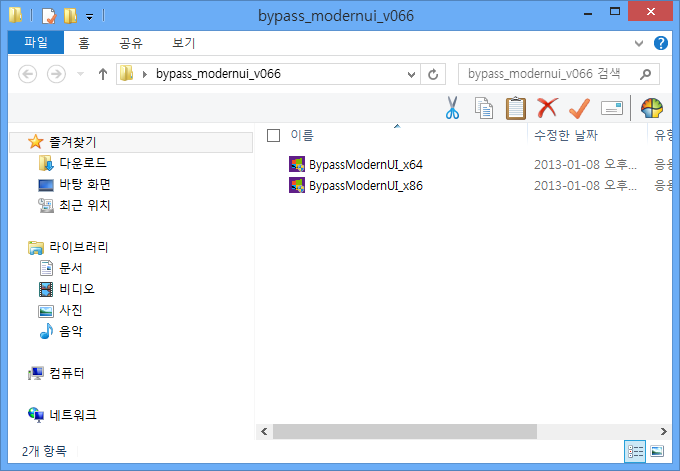
Task: Minimize the explorer window
Action: (588, 12)
